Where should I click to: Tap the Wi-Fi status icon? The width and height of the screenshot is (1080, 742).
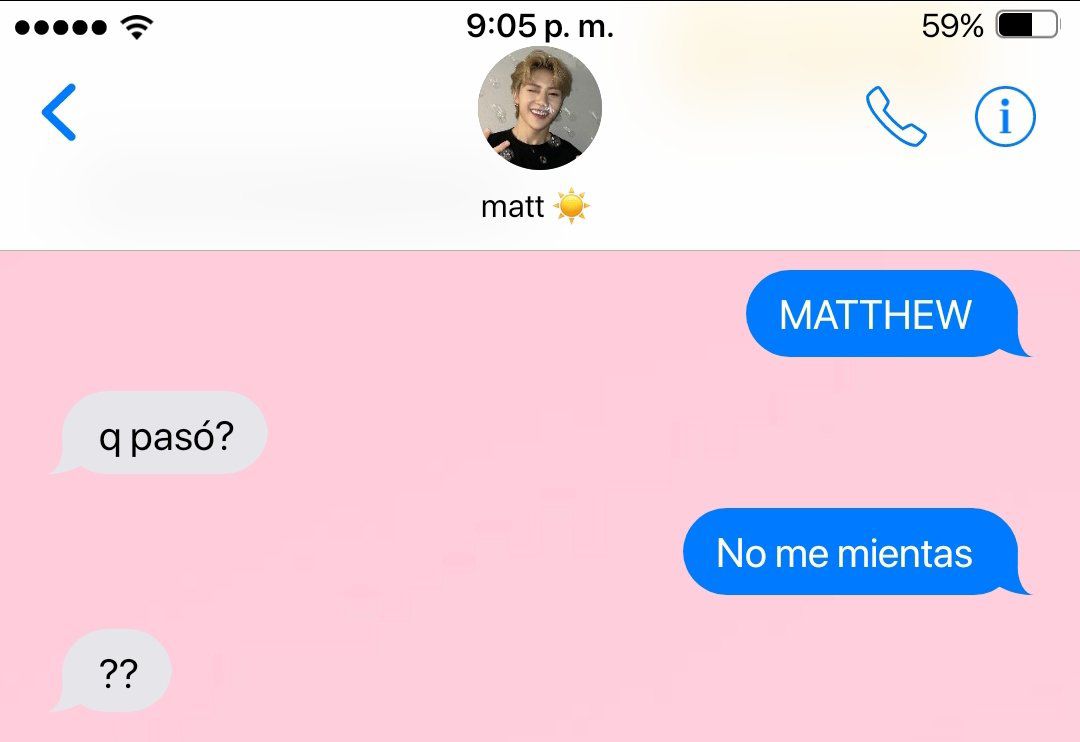pos(136,27)
